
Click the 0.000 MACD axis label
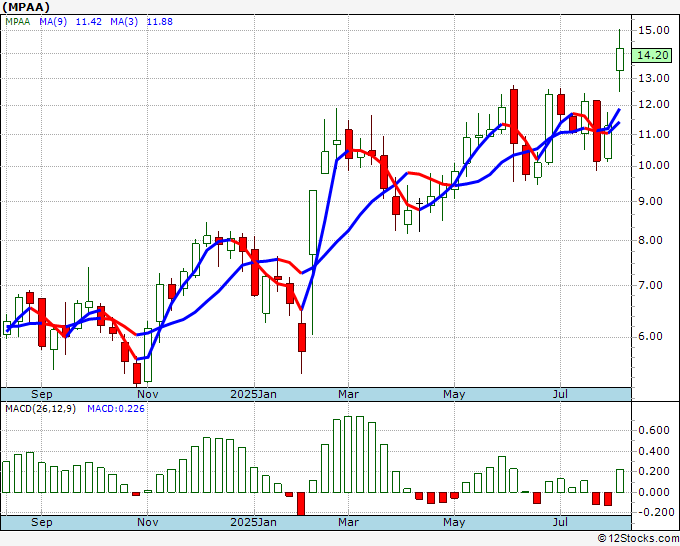654,492
